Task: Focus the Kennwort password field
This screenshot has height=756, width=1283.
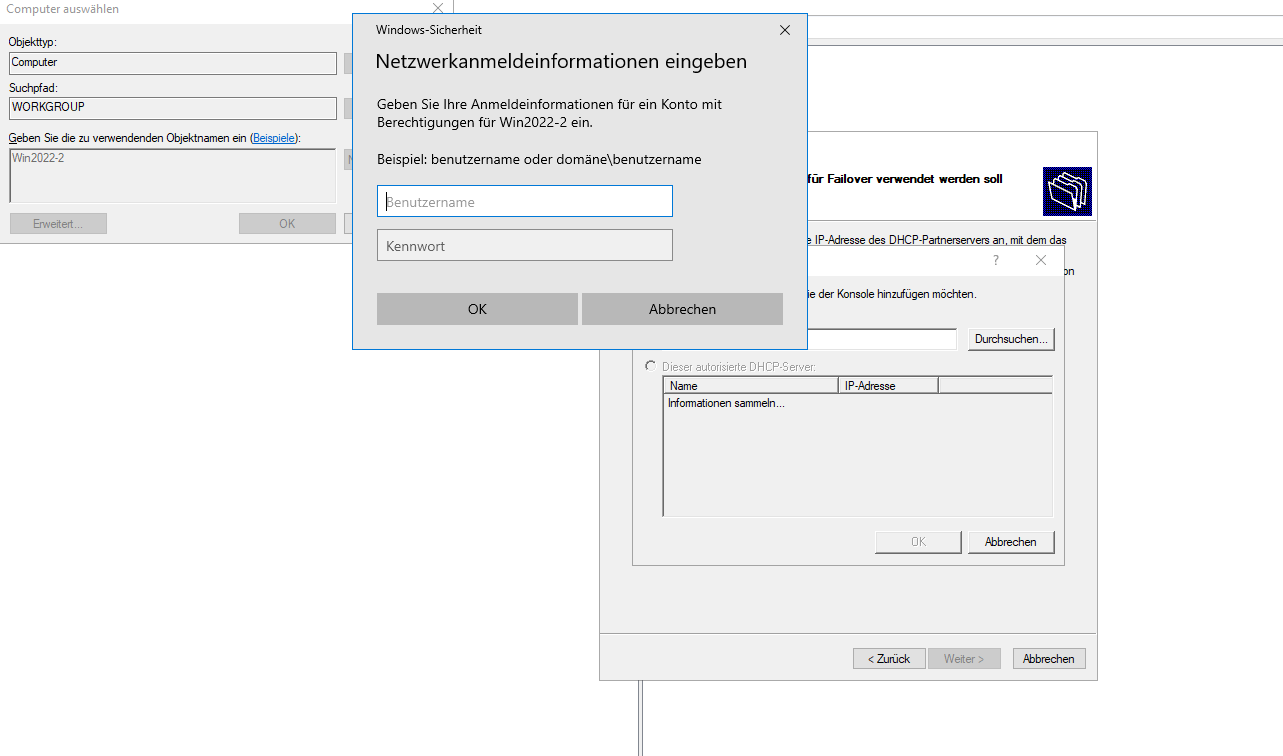Action: [x=524, y=245]
